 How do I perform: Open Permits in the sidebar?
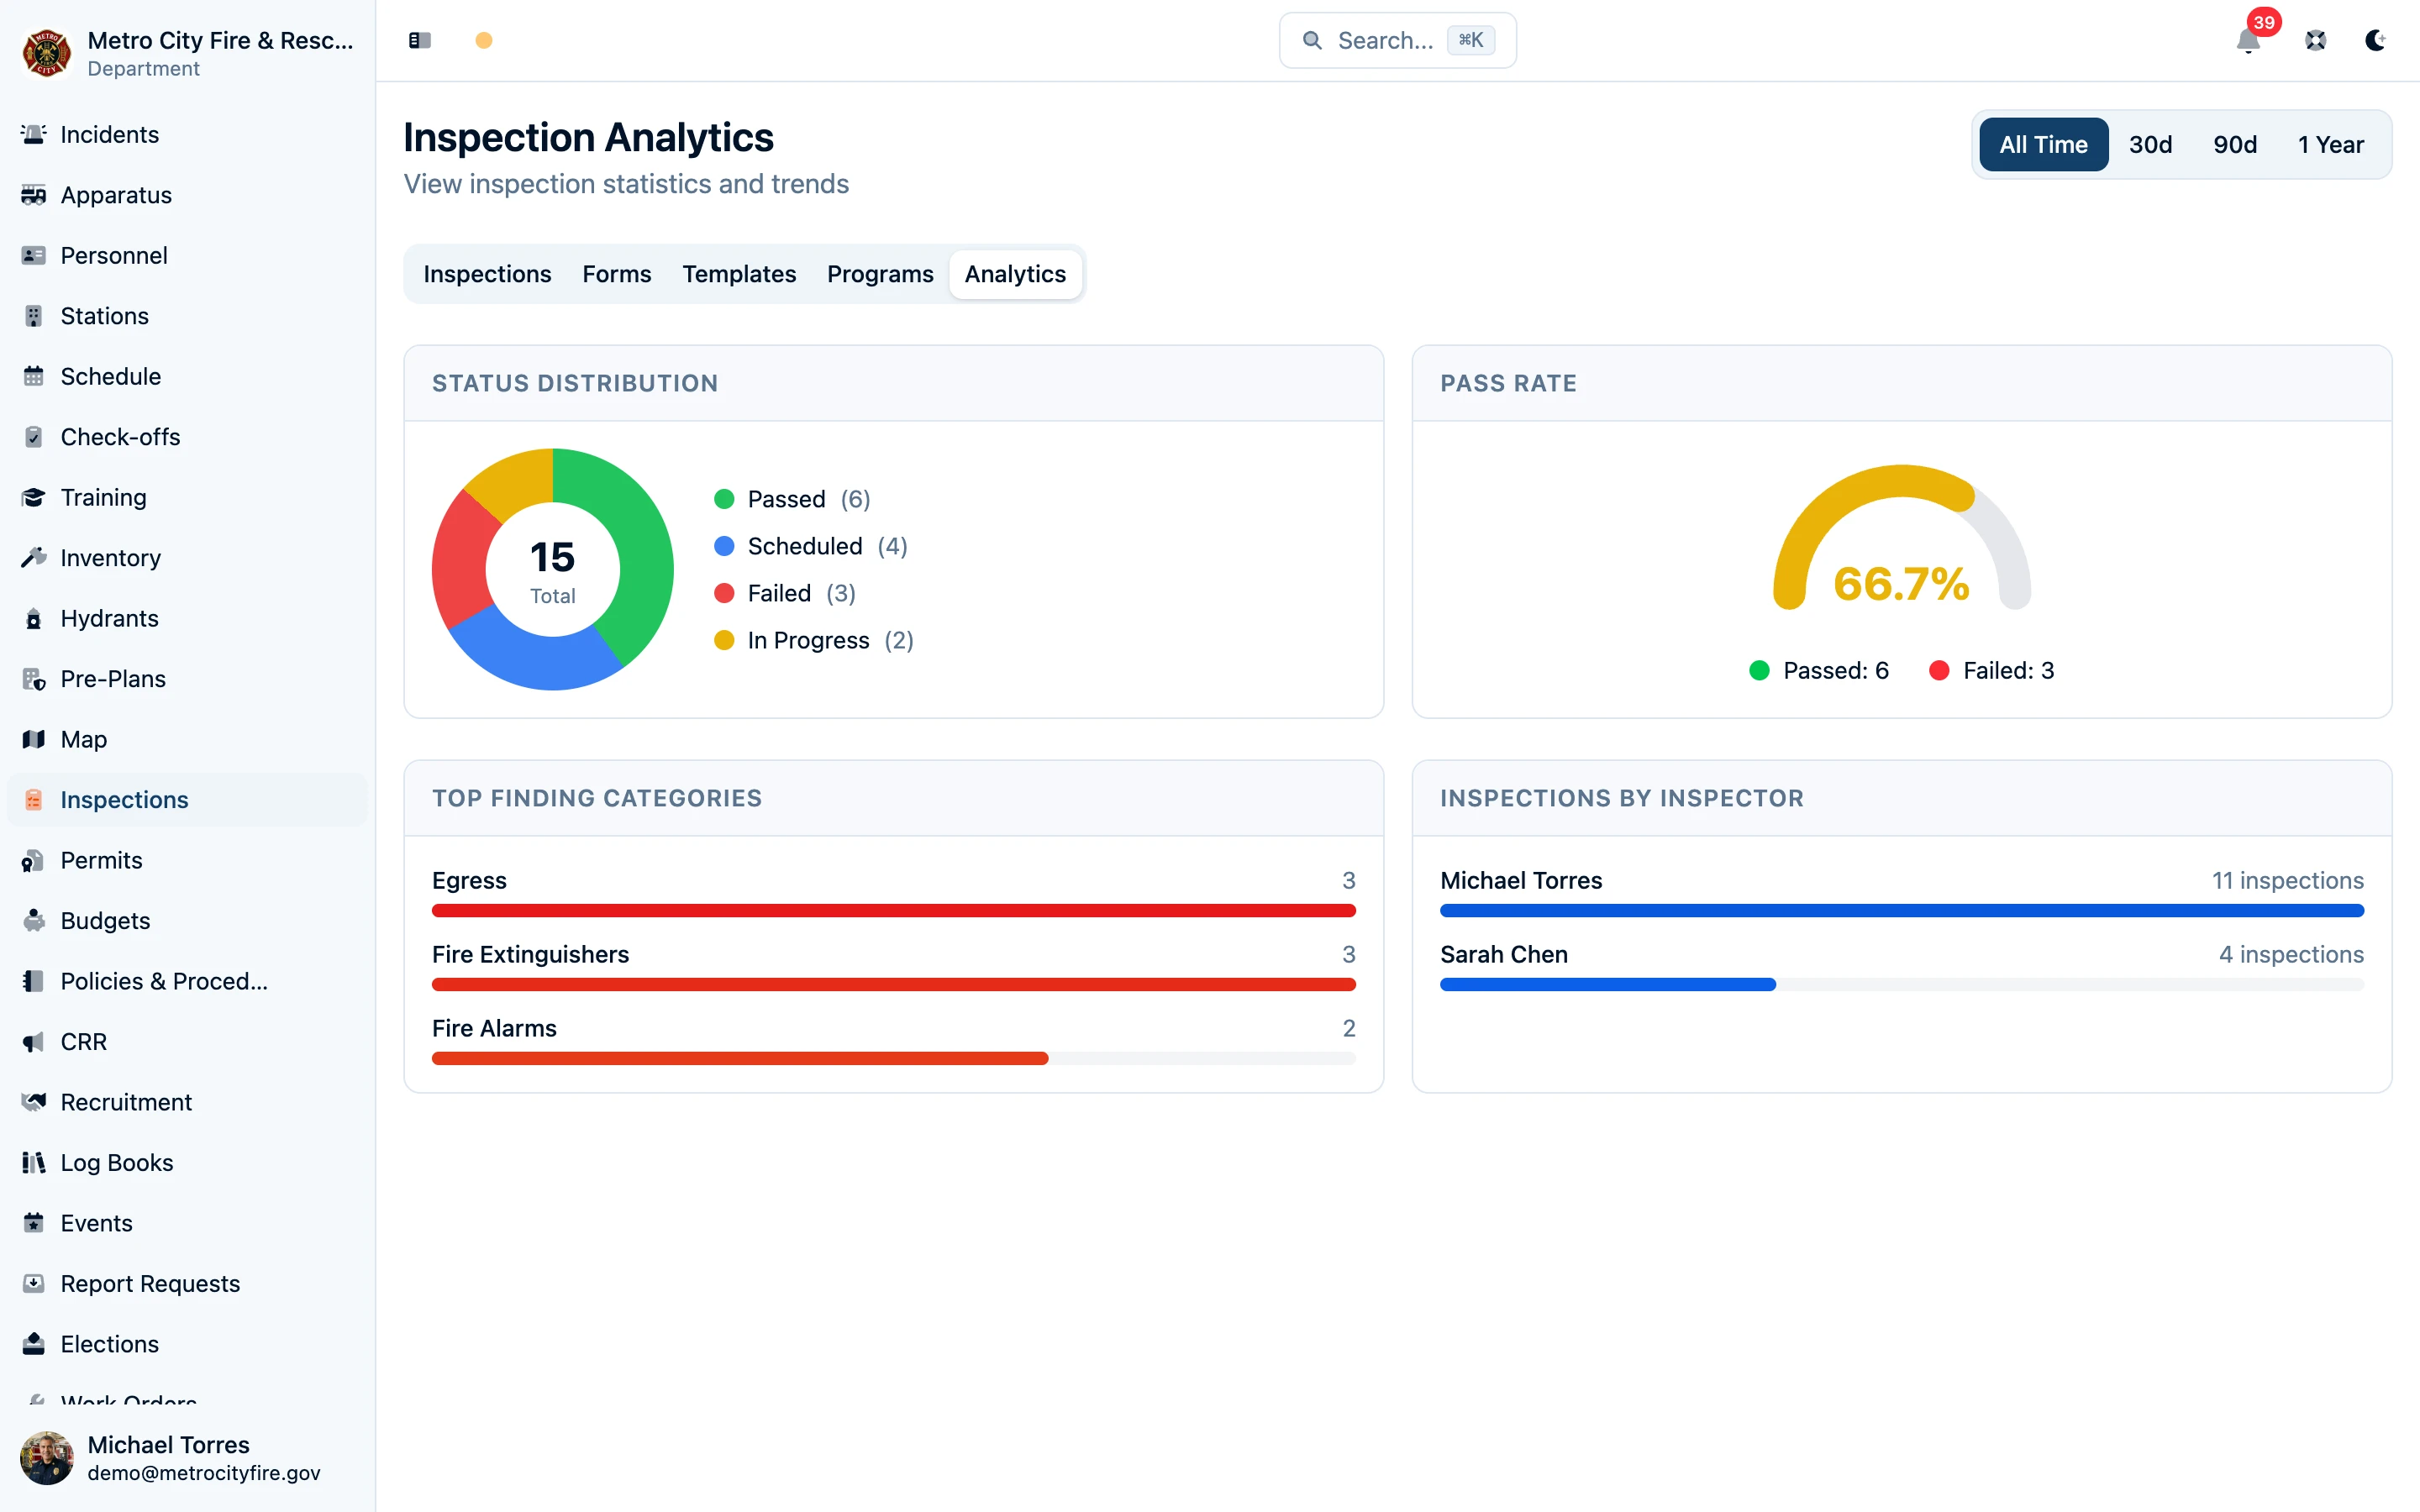[x=187, y=860]
